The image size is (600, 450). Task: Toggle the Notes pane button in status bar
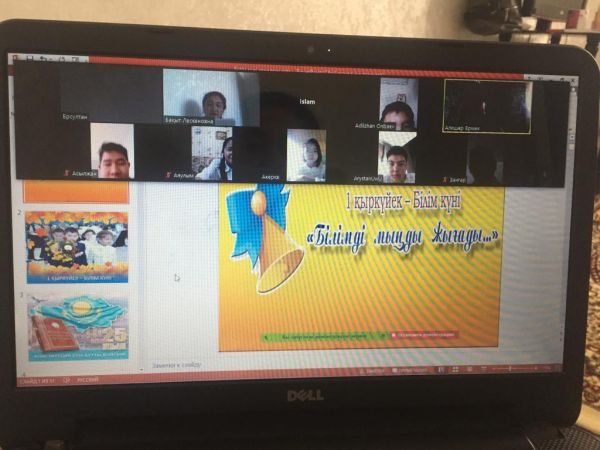point(372,370)
